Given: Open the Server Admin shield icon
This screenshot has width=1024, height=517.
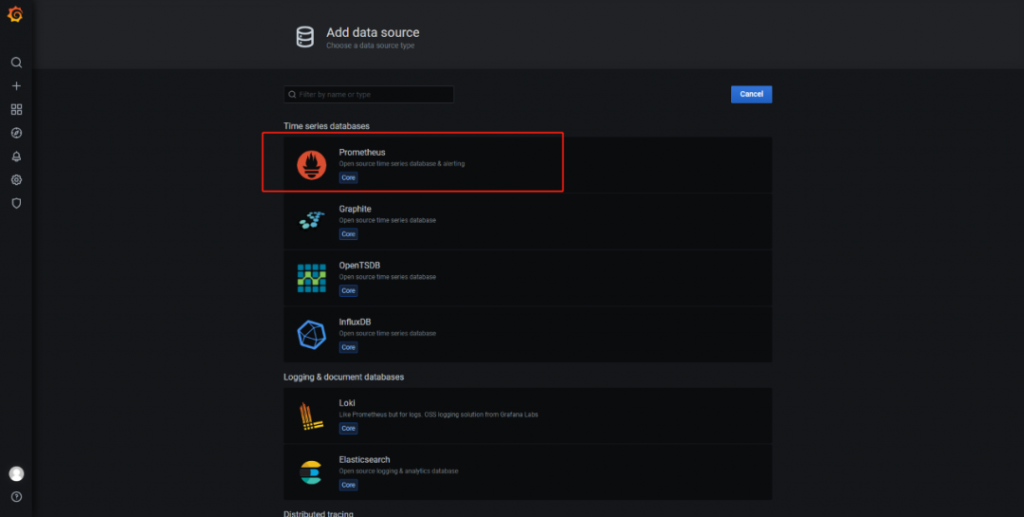Looking at the screenshot, I should point(16,203).
